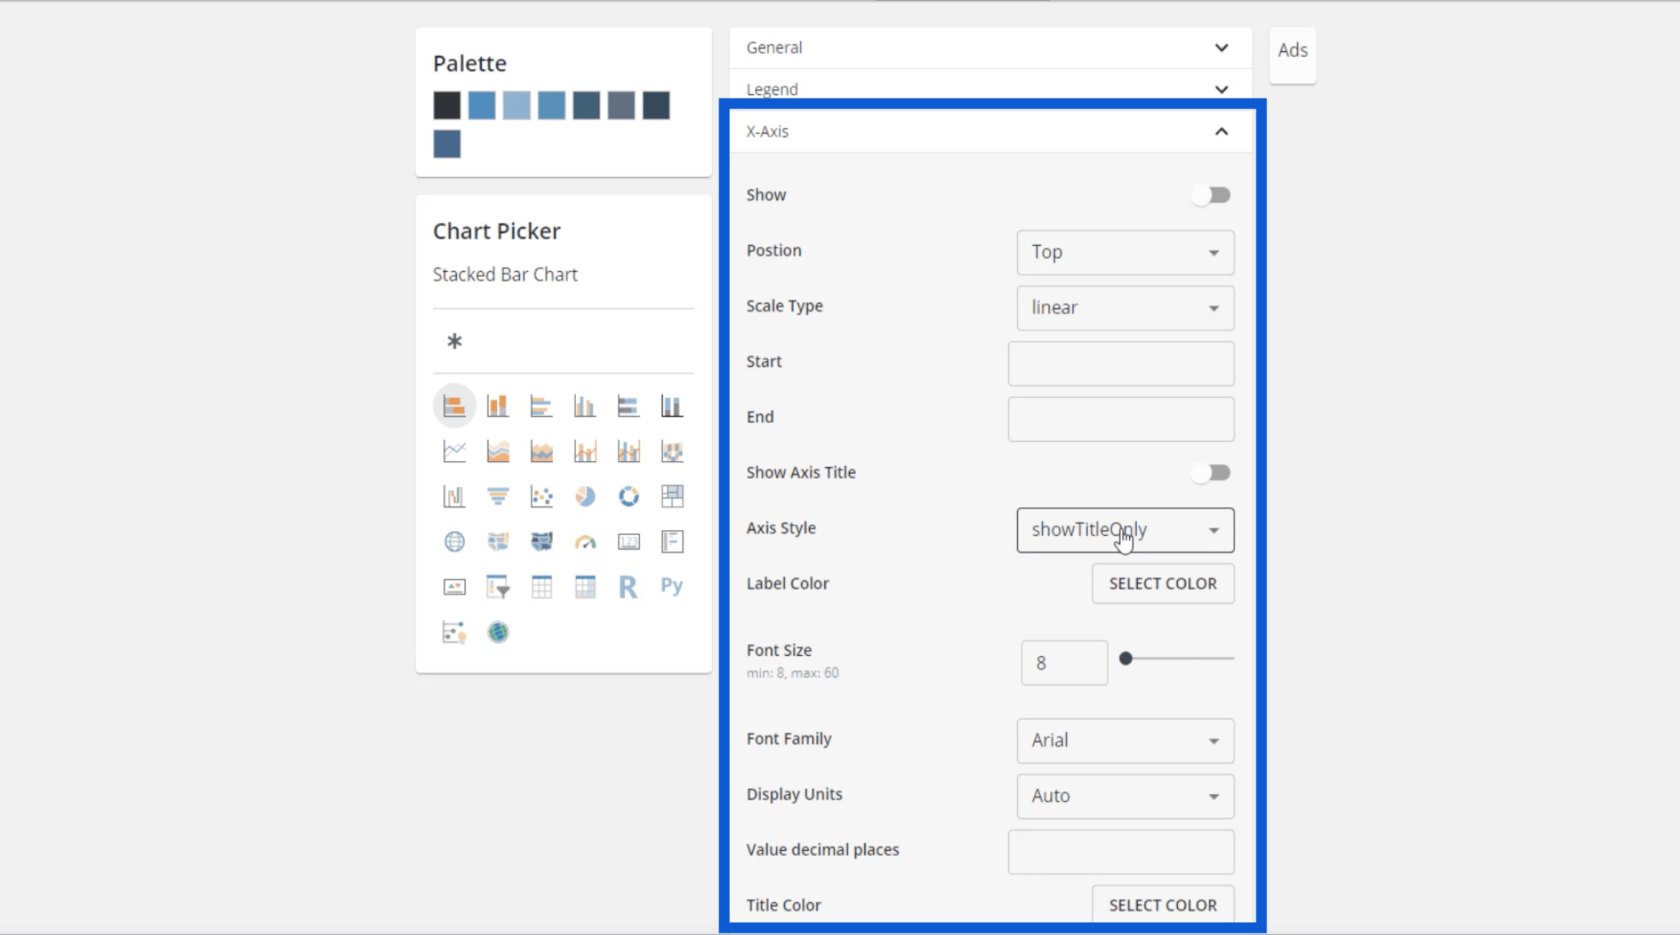Image resolution: width=1680 pixels, height=935 pixels.
Task: Choose the clustered bar chart icon
Action: (x=541, y=406)
